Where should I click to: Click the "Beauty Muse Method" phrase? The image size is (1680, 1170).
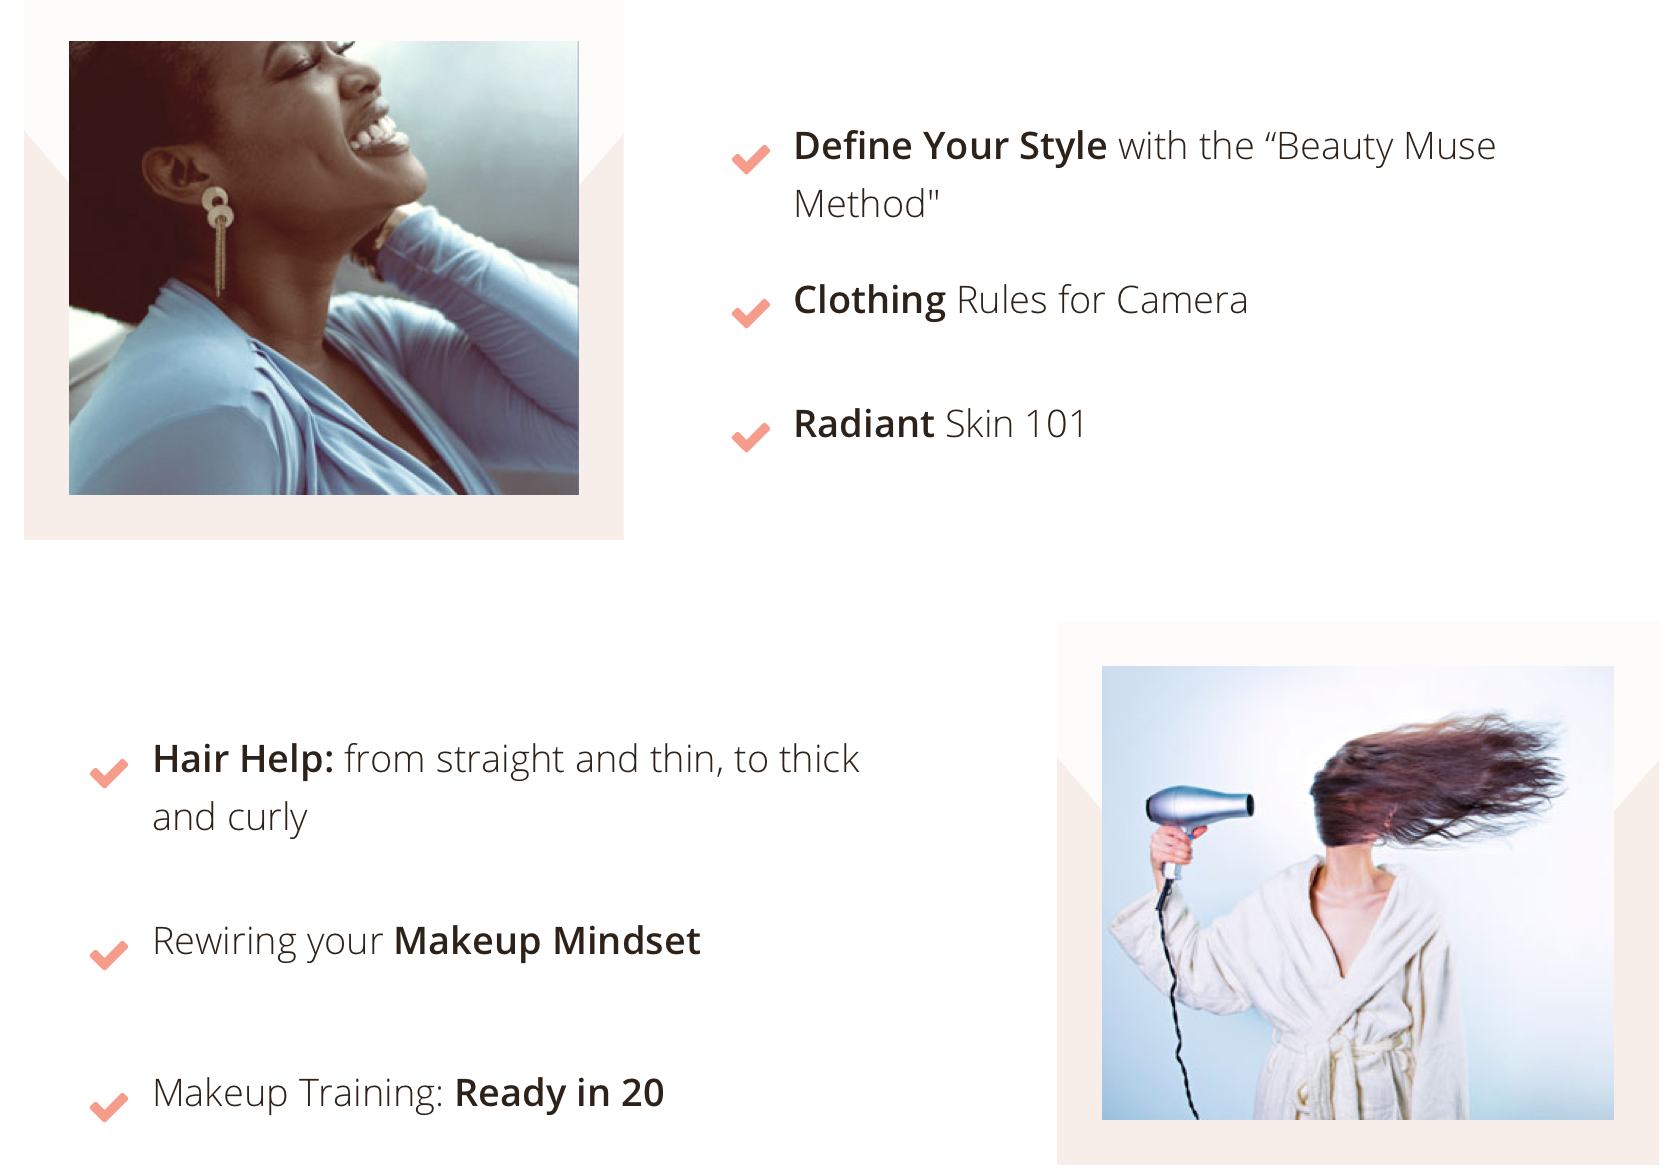(x=1145, y=175)
